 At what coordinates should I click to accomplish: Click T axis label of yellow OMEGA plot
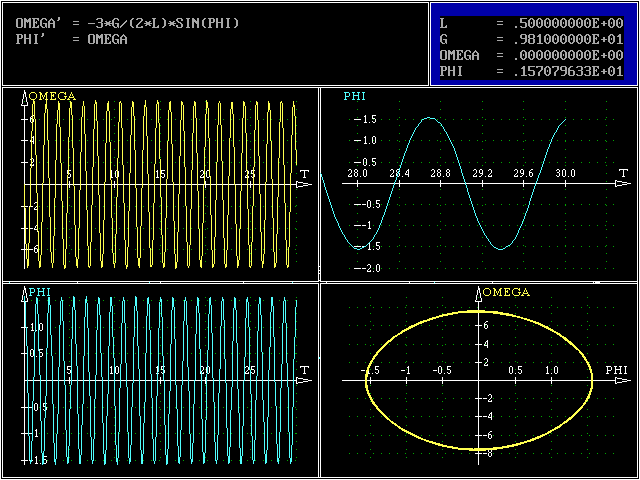304,175
